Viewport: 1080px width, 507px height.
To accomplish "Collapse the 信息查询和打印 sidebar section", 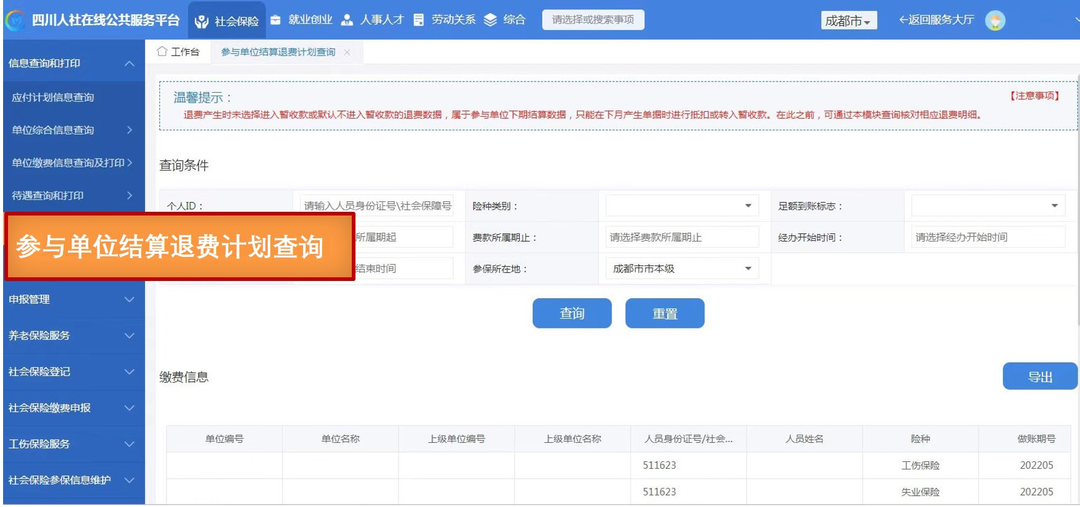I will click(x=72, y=63).
